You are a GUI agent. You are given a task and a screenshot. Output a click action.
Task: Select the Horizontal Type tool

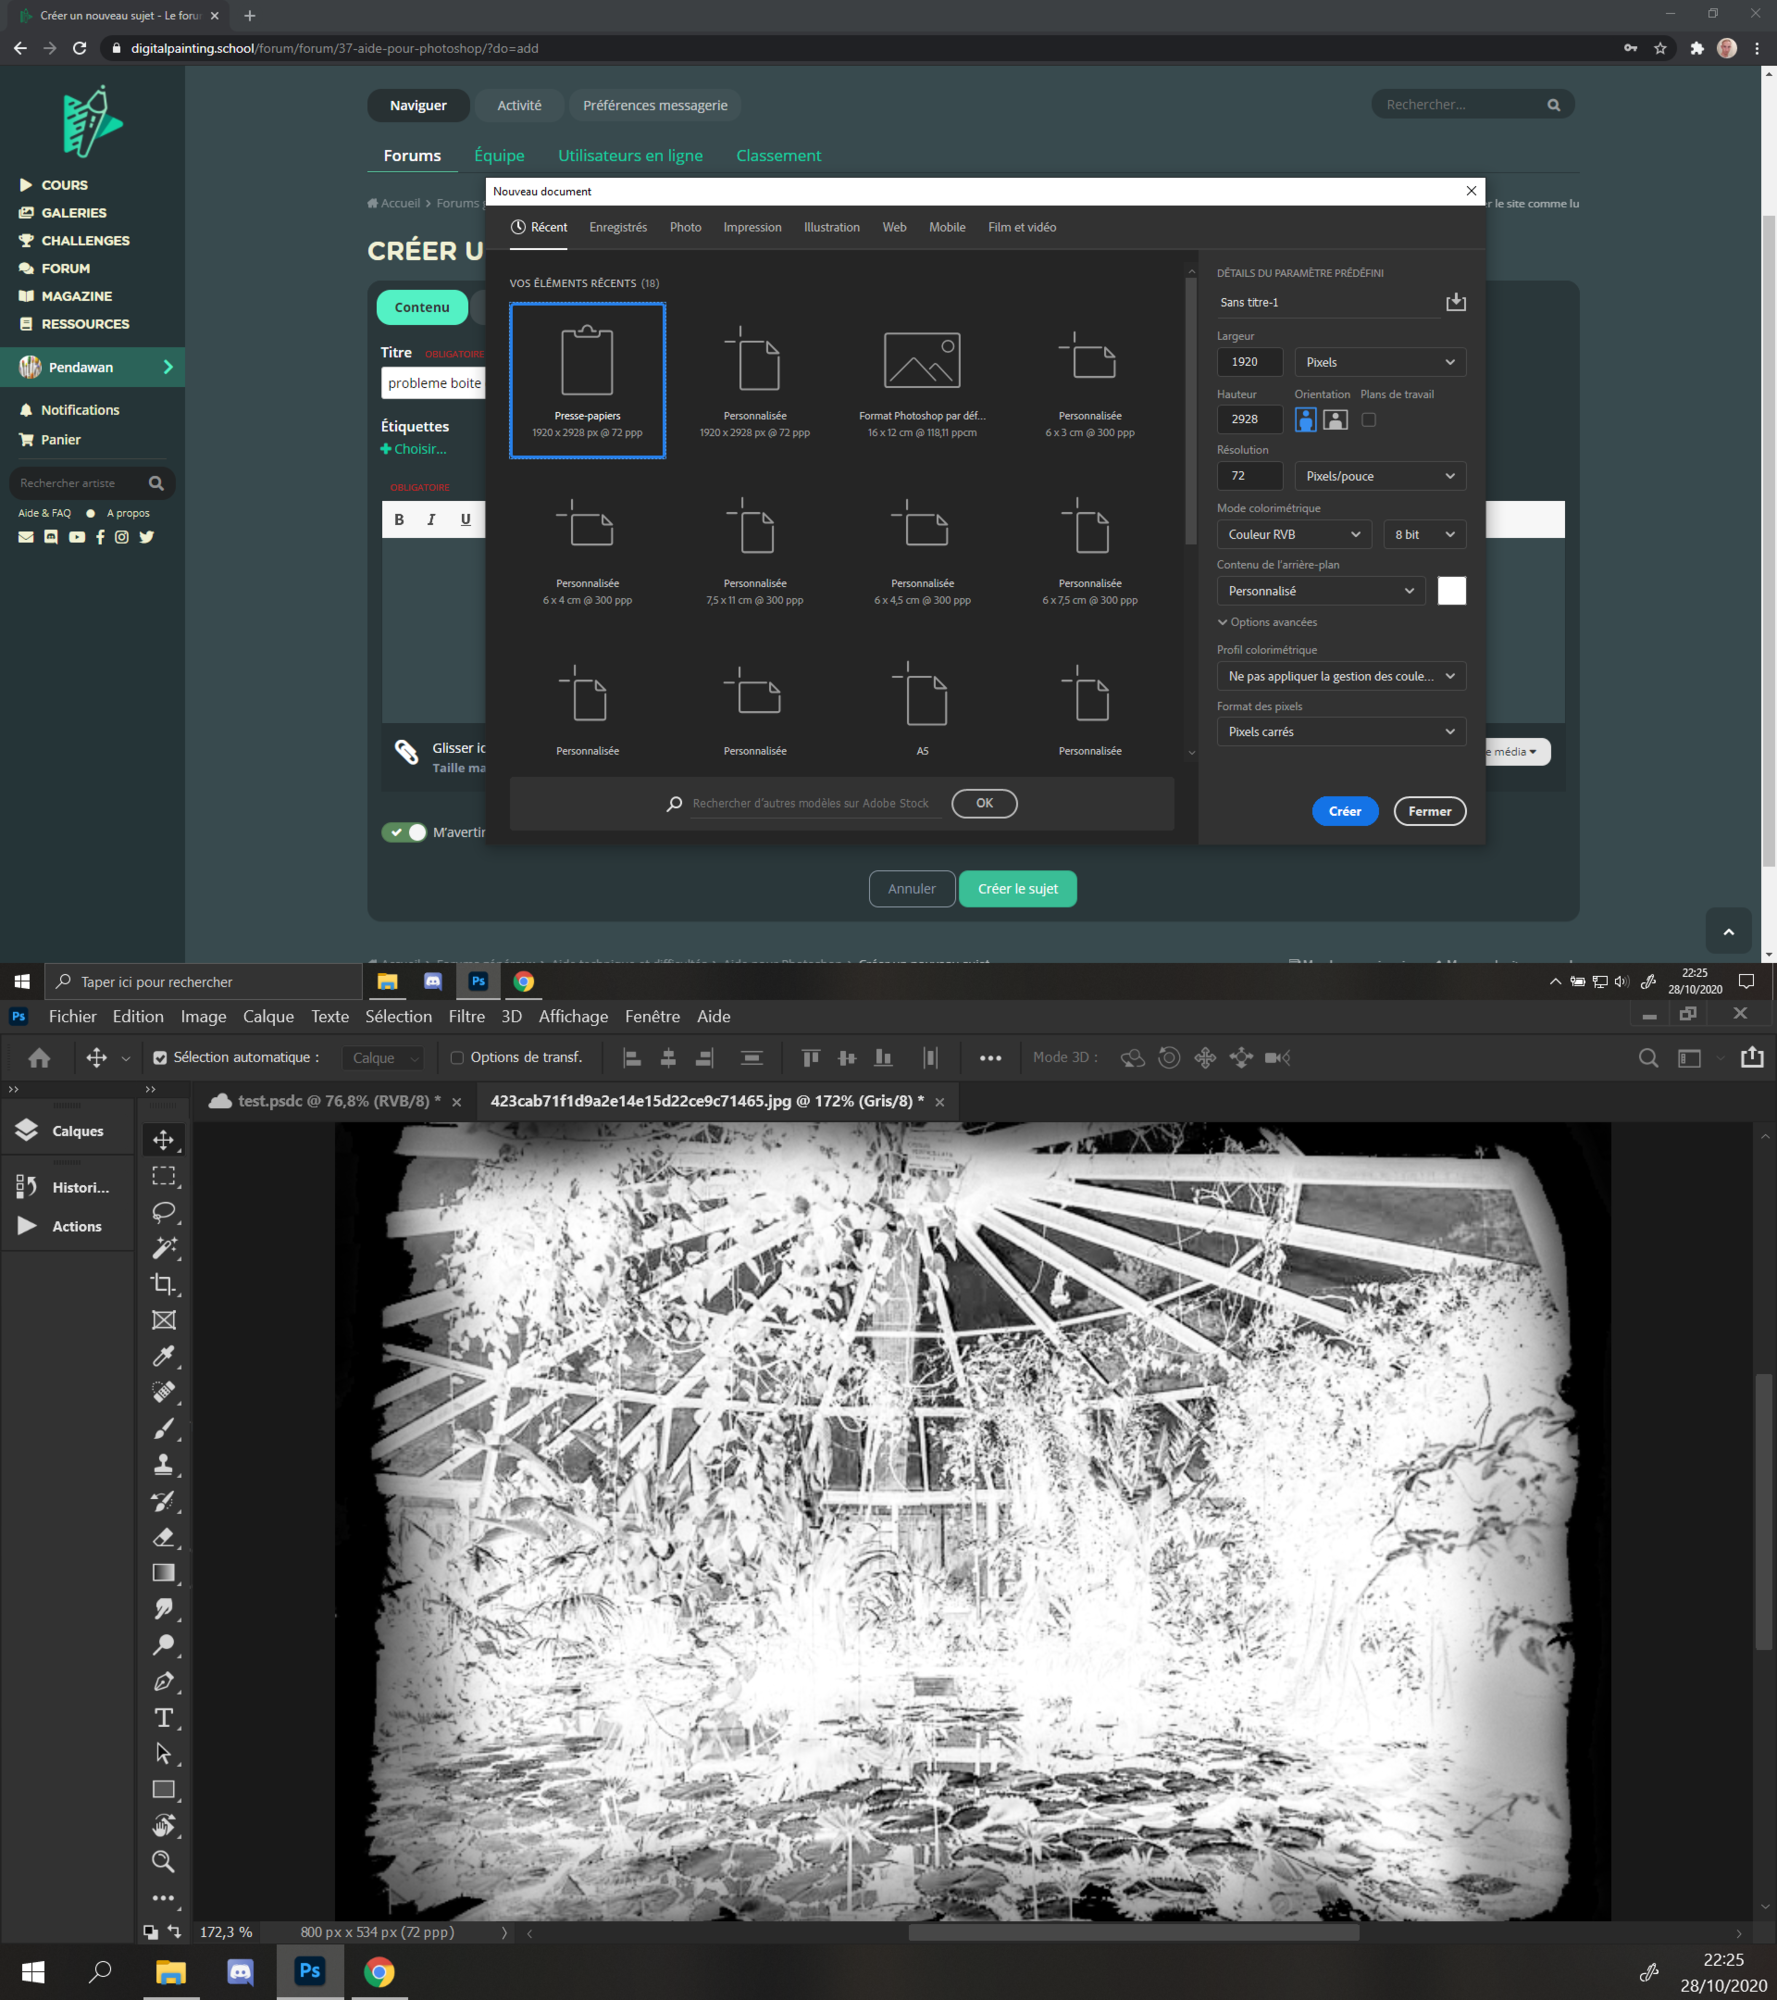pyautogui.click(x=163, y=1717)
